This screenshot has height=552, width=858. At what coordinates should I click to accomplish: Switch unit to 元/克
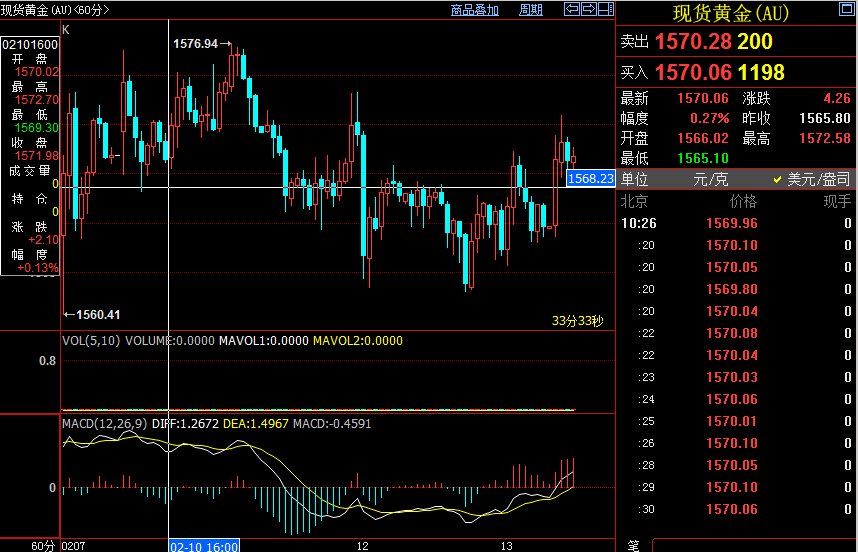(712, 180)
